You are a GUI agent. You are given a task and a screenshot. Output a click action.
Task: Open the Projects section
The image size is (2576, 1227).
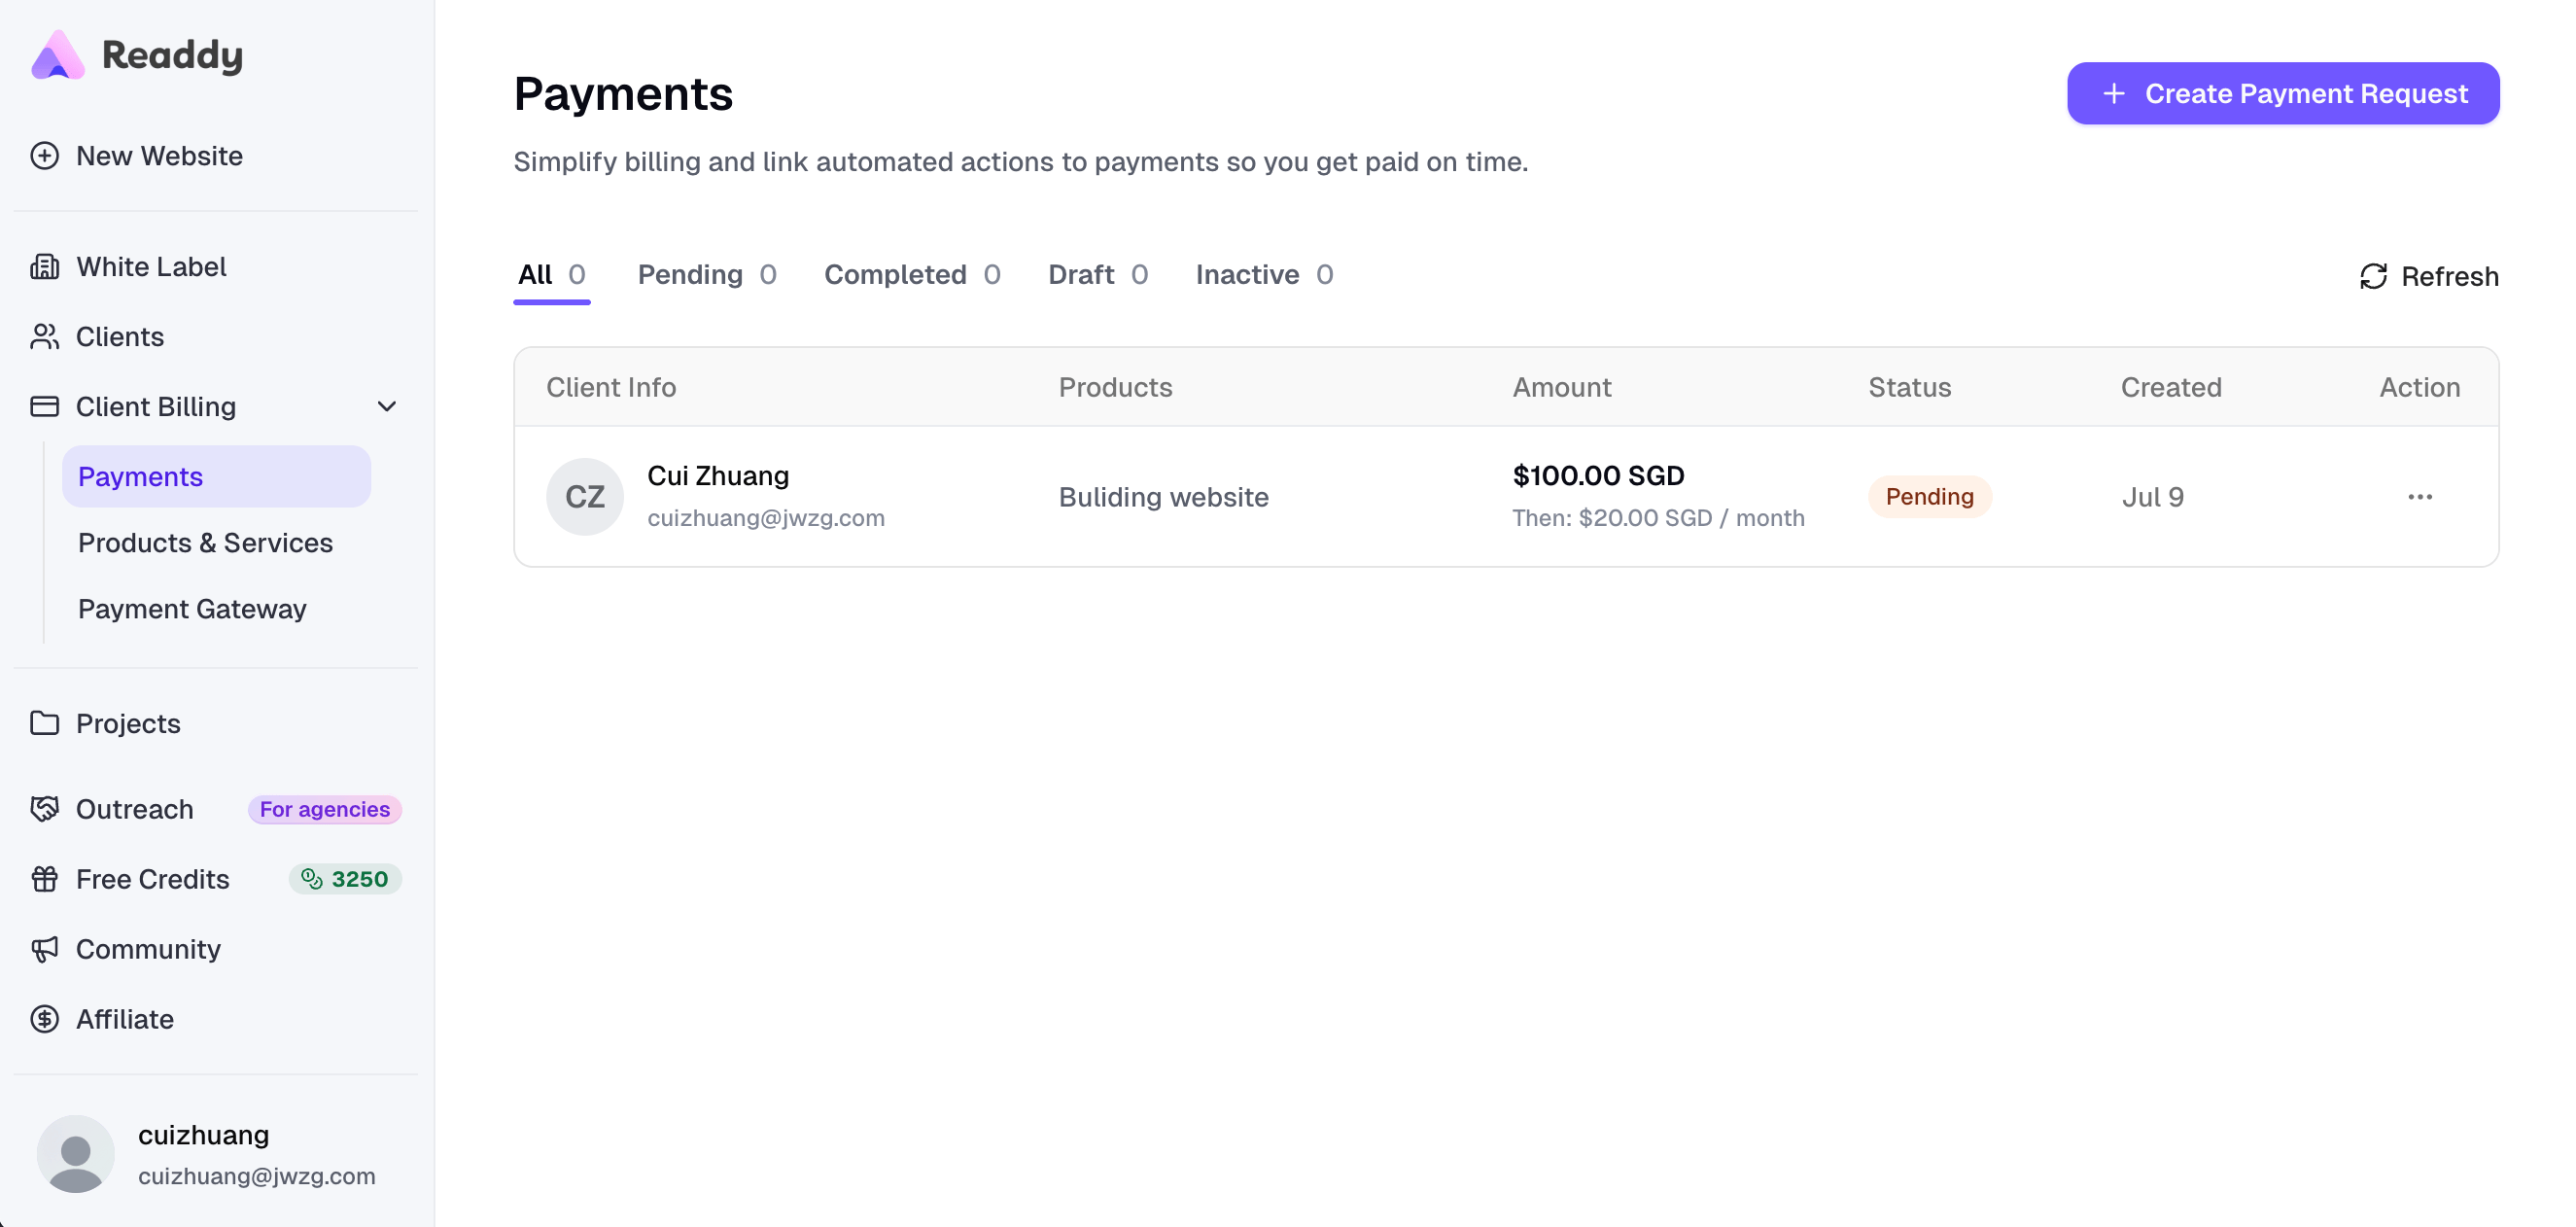pos(128,723)
